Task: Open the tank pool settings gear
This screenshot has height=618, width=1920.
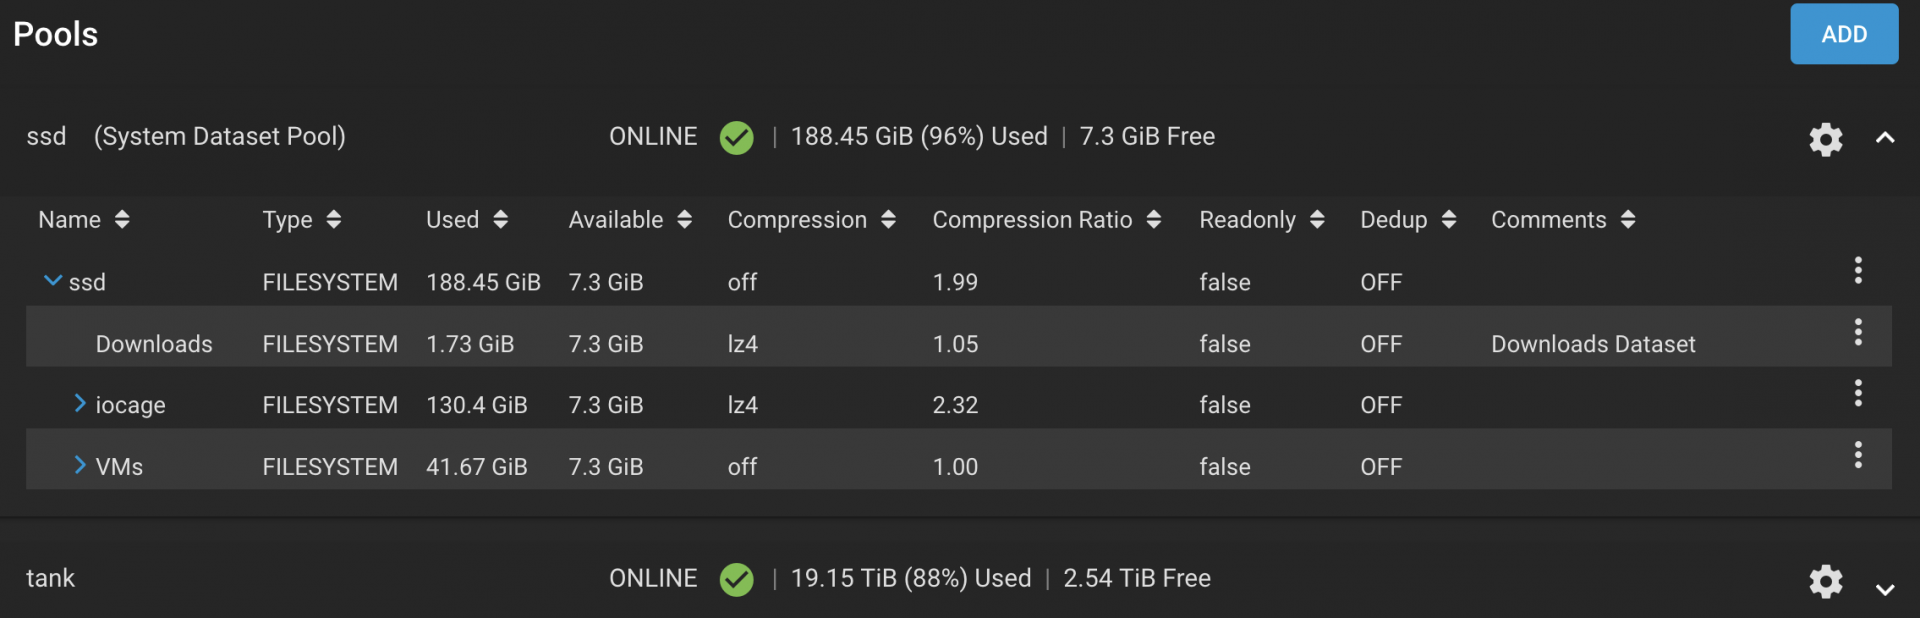Action: pos(1825,581)
